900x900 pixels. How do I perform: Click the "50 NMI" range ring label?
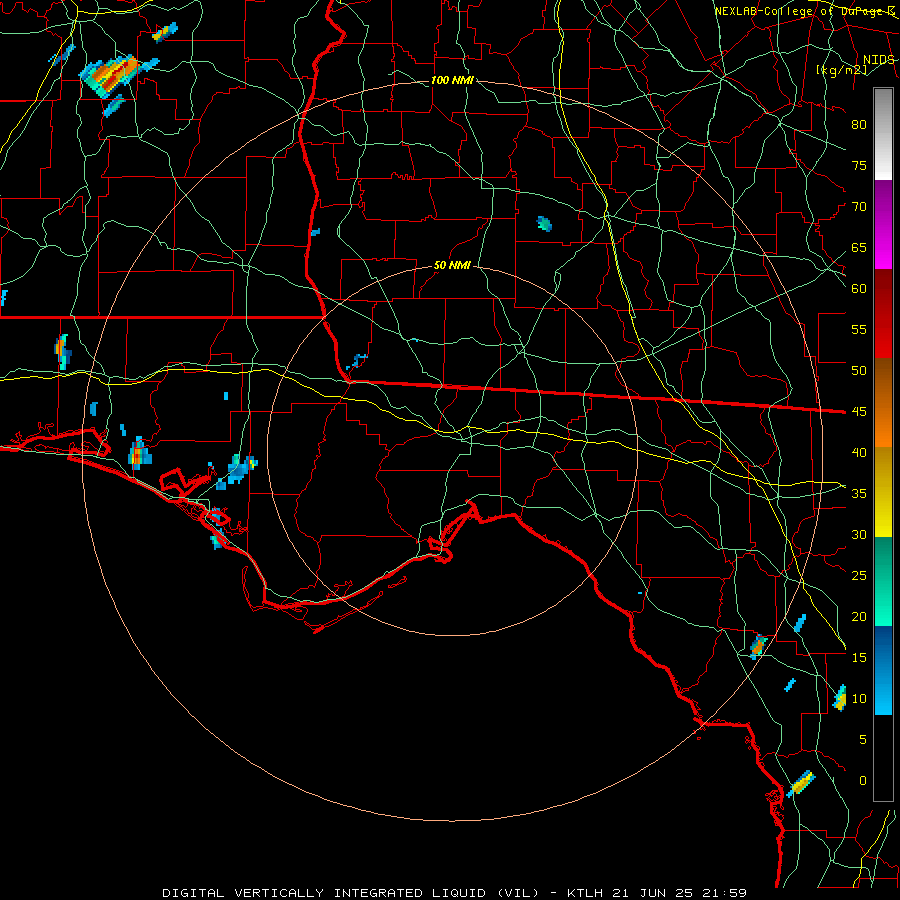pos(452,265)
